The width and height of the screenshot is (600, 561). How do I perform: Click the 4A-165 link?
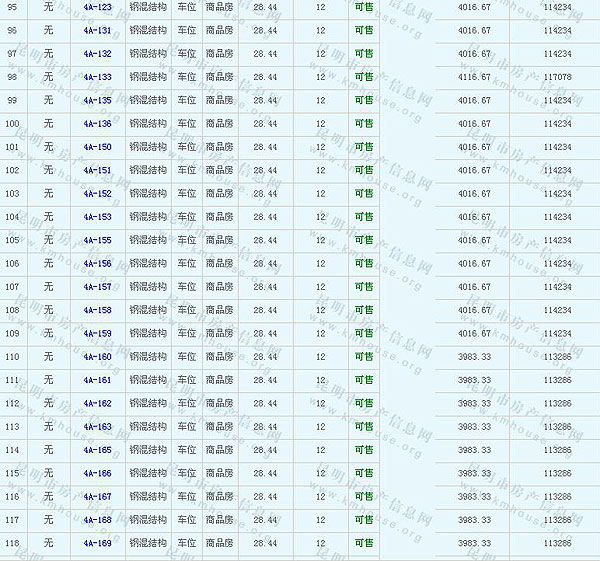(97, 450)
